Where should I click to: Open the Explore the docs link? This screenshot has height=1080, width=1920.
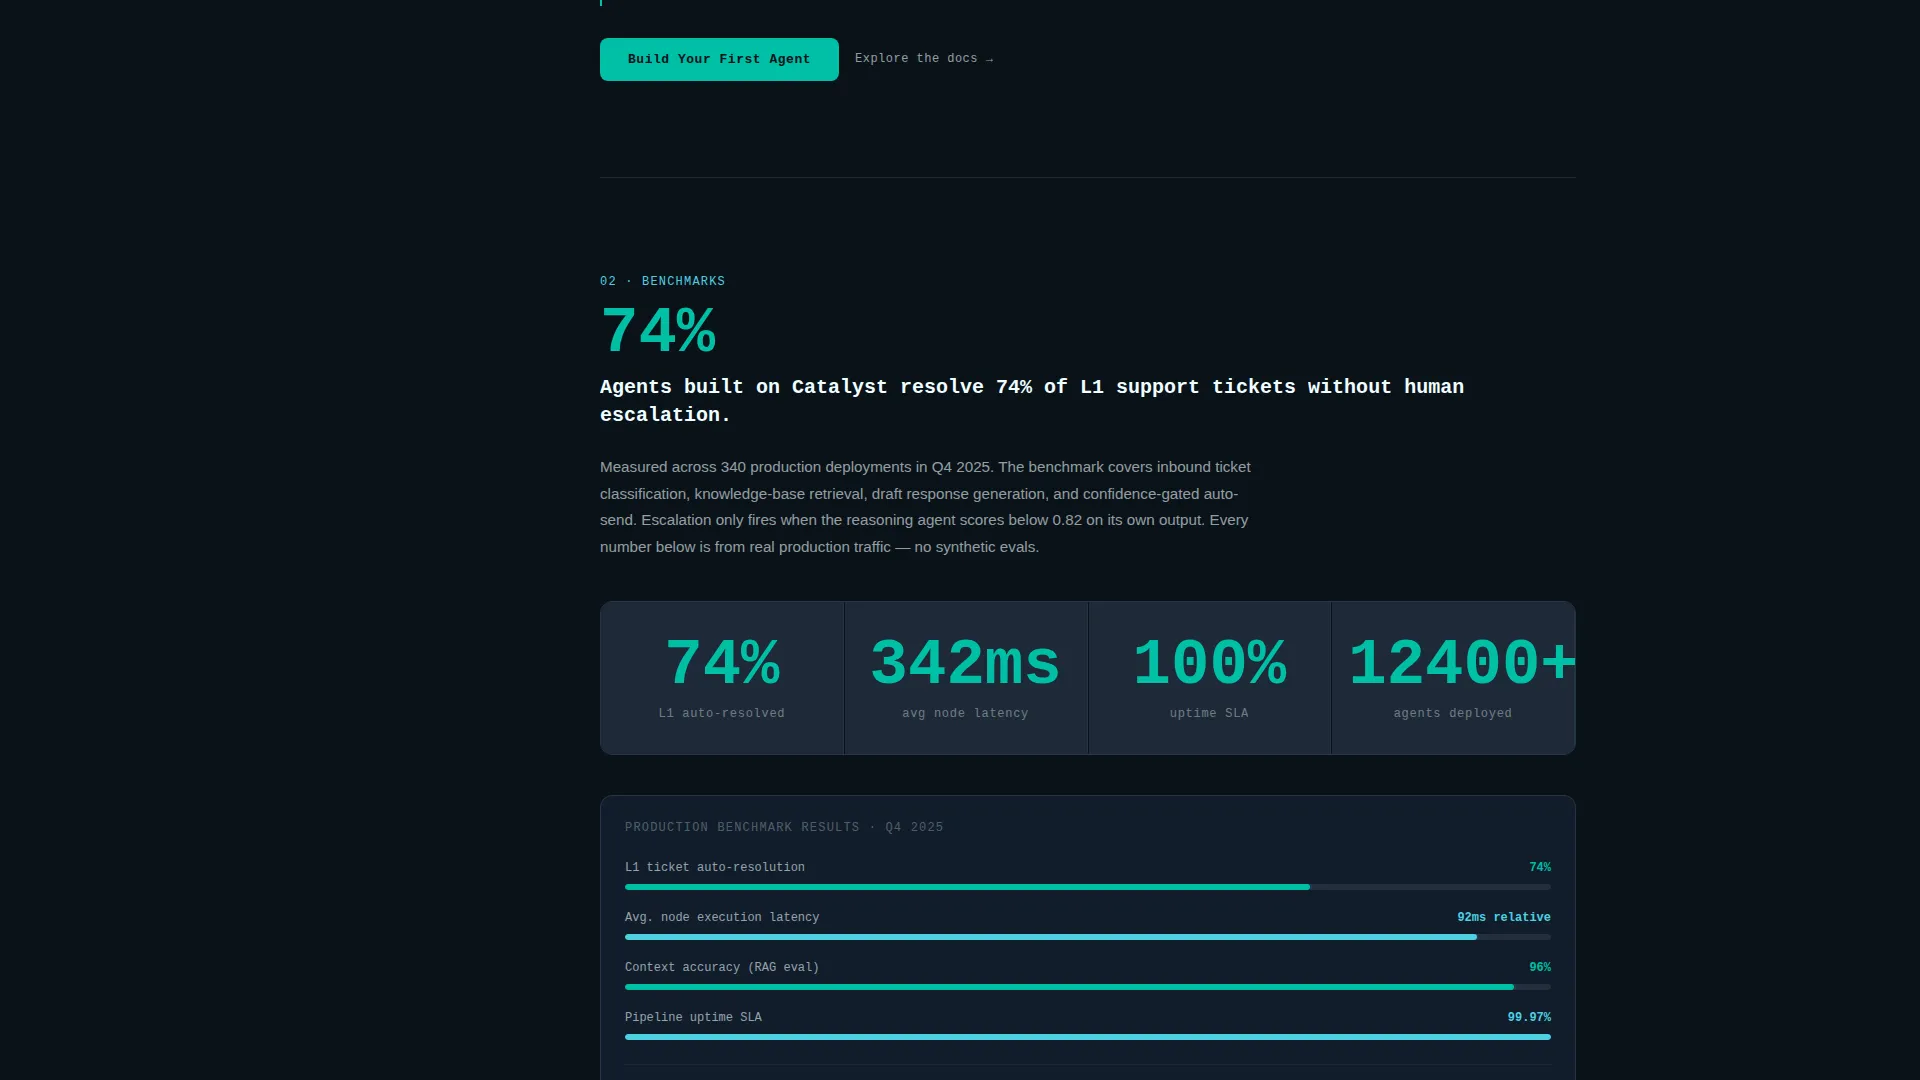(924, 59)
